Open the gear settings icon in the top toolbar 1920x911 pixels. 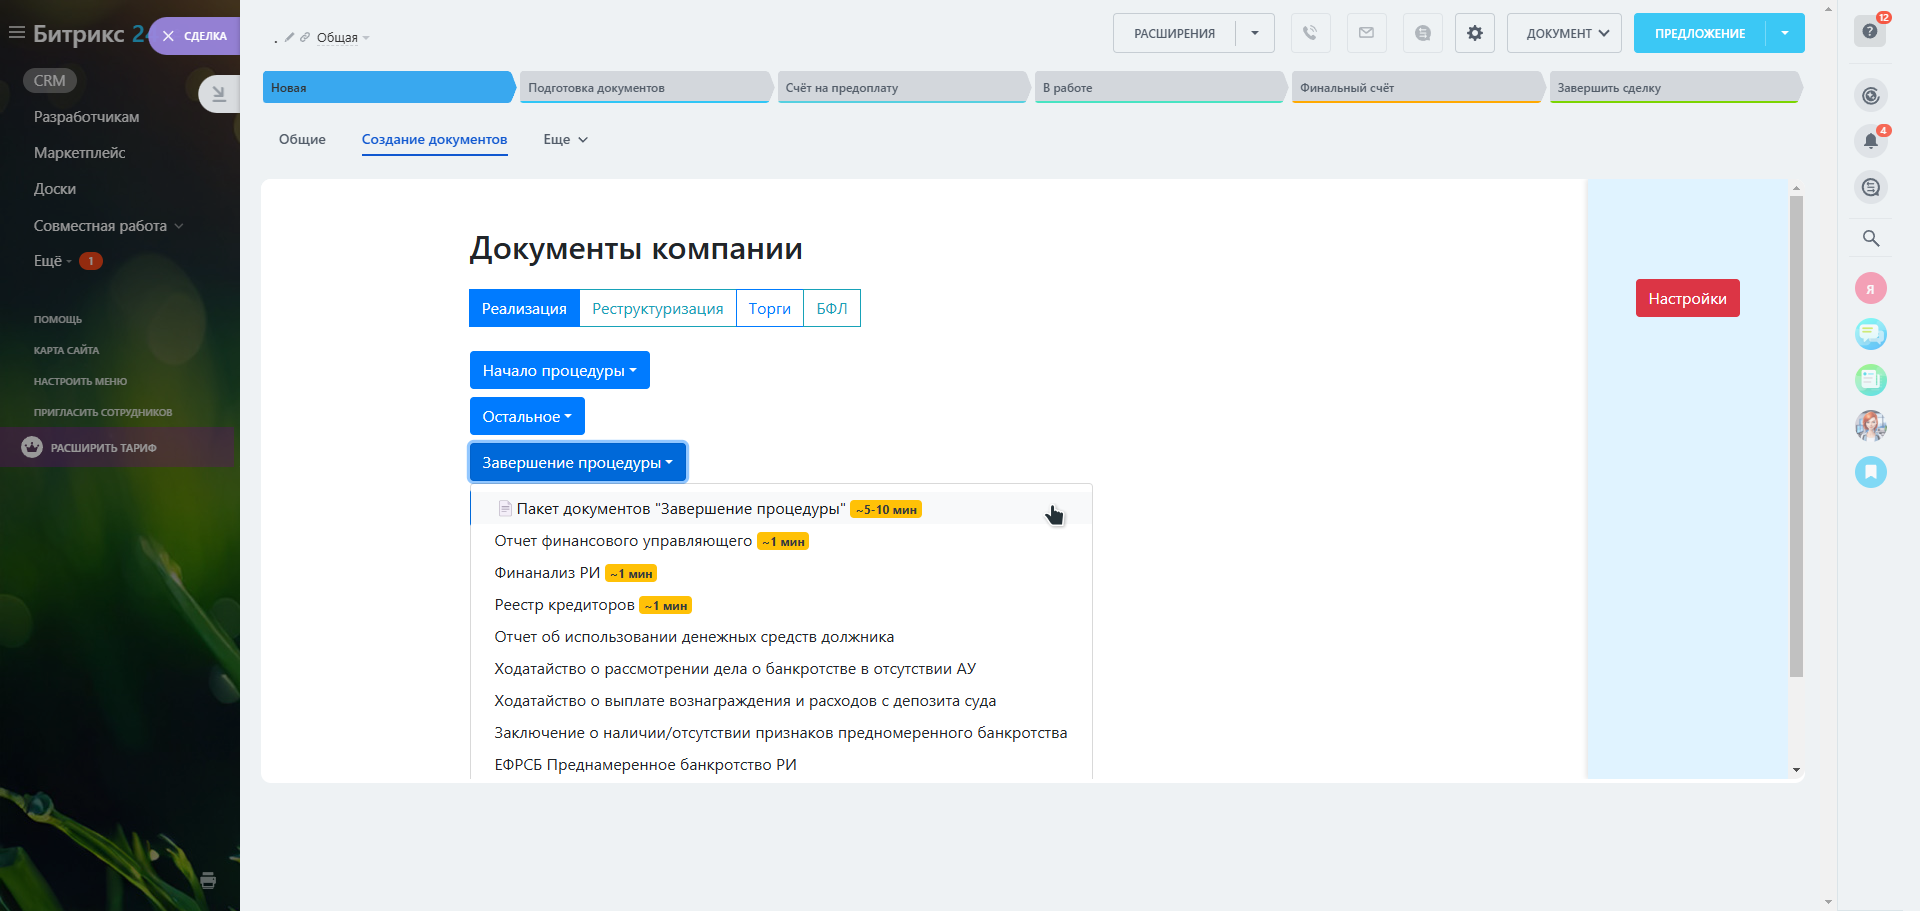click(x=1474, y=33)
